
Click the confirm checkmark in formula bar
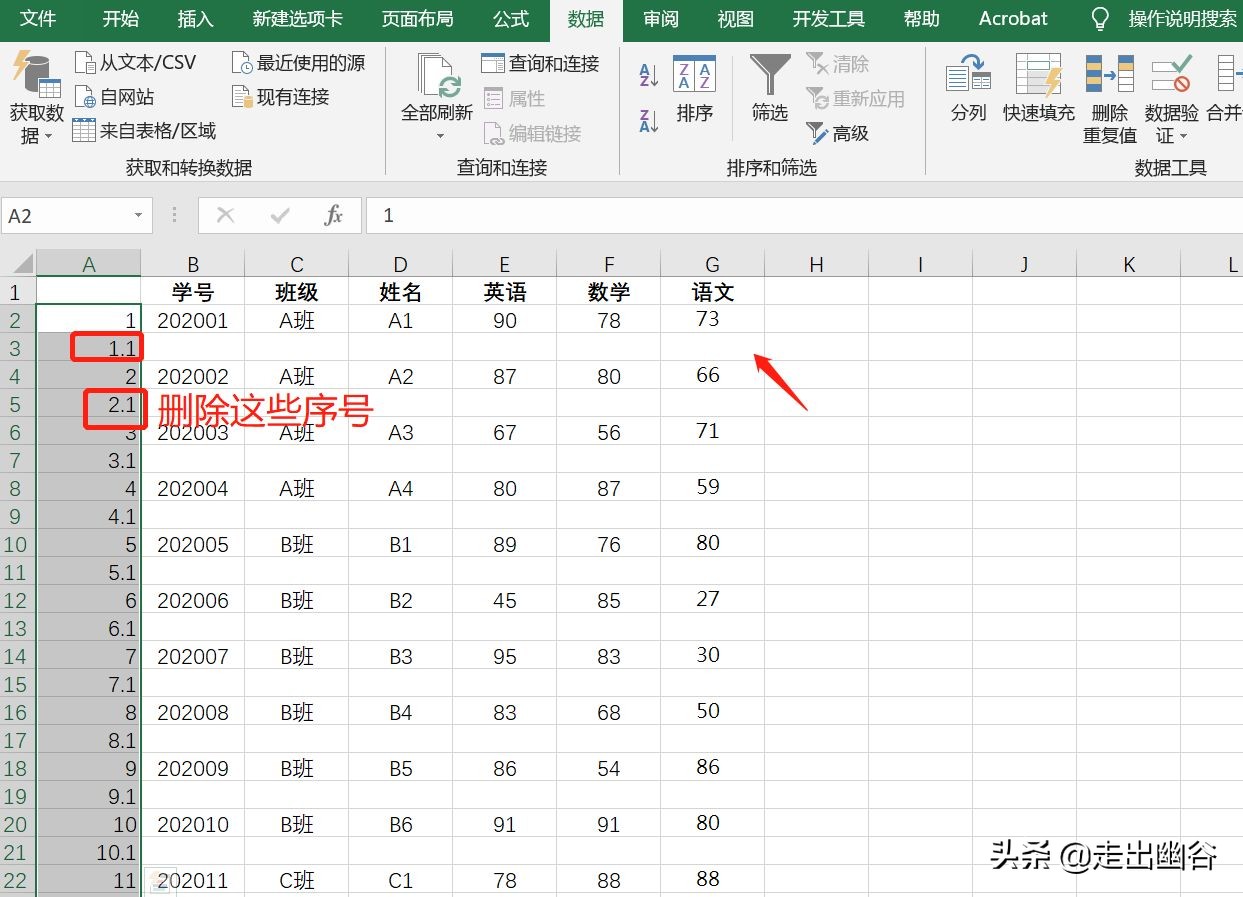280,215
